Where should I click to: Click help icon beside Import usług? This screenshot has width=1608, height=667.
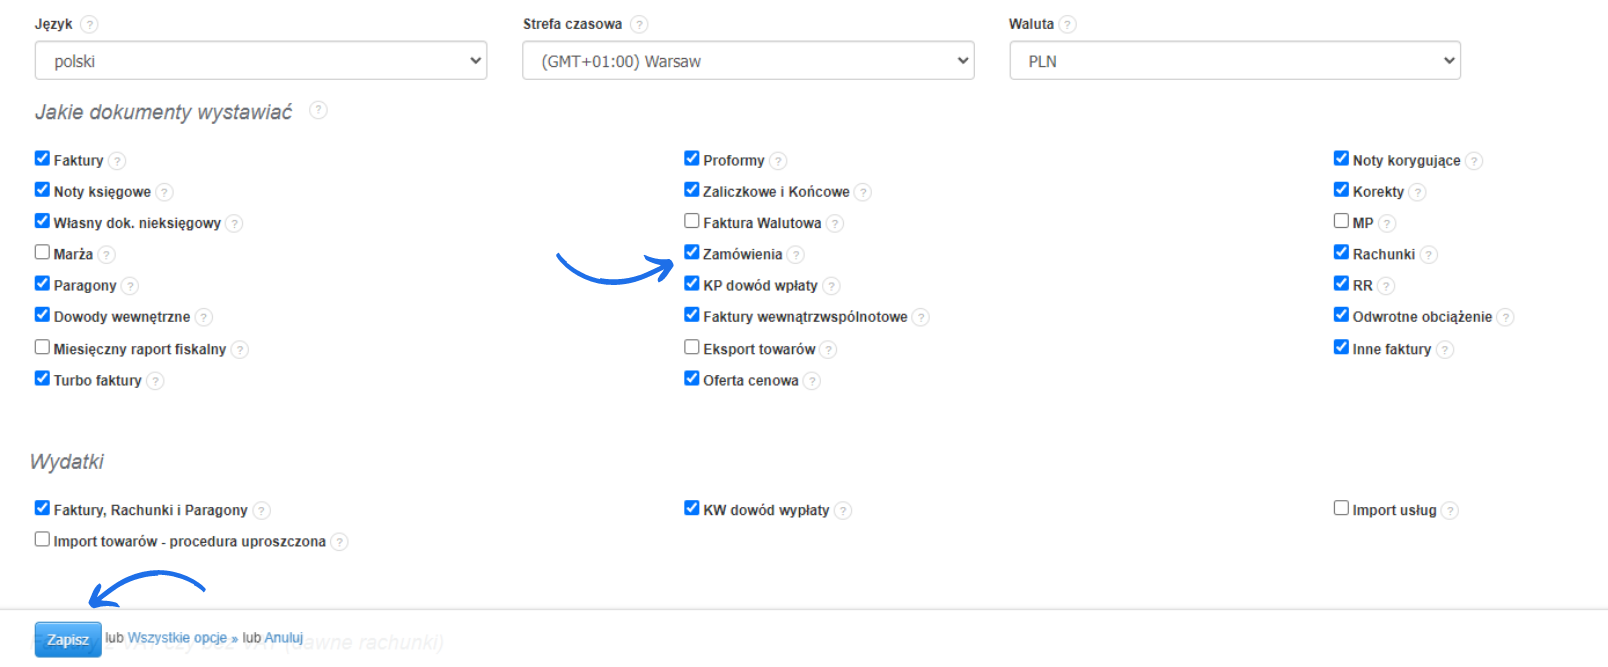(1450, 511)
